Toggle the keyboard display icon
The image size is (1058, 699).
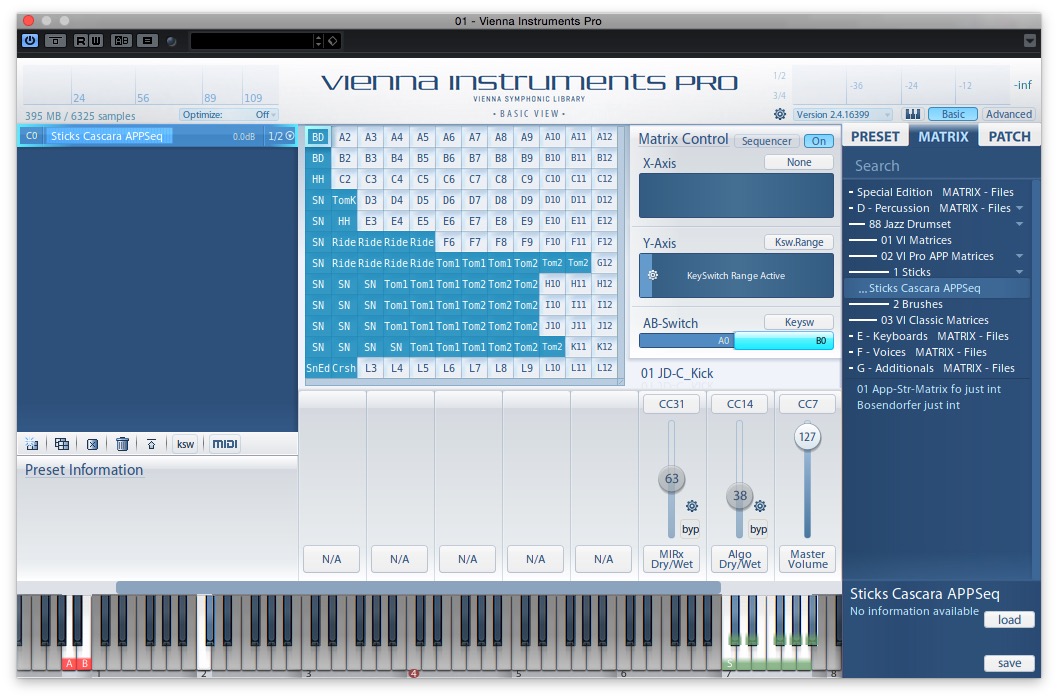912,114
